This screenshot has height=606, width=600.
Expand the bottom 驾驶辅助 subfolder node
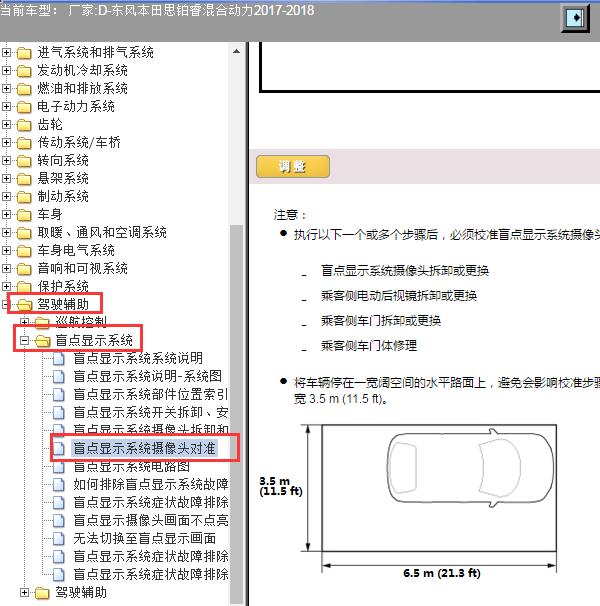(x=24, y=592)
